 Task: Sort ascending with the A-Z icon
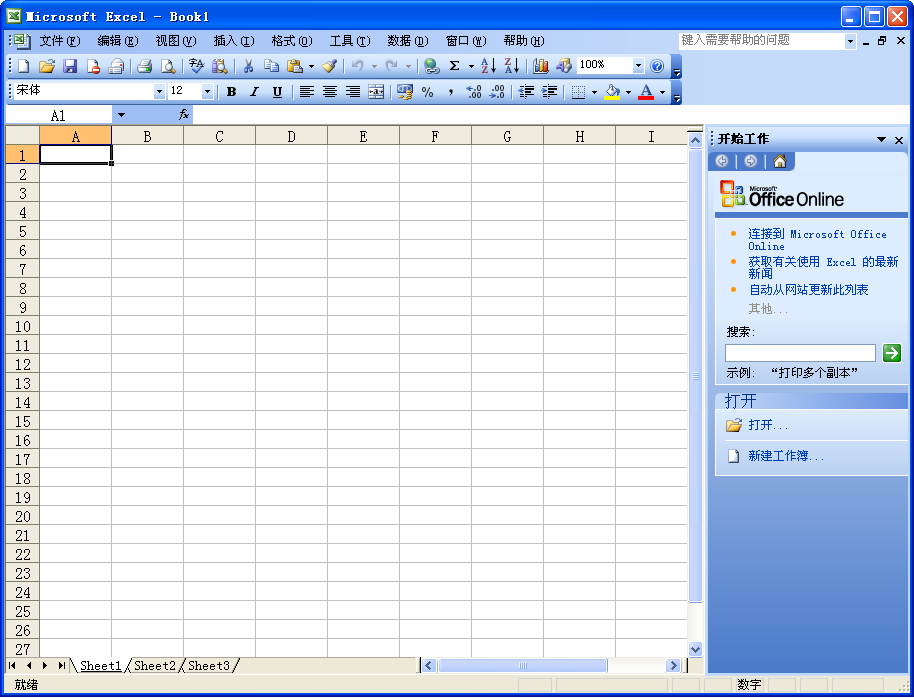[x=488, y=66]
